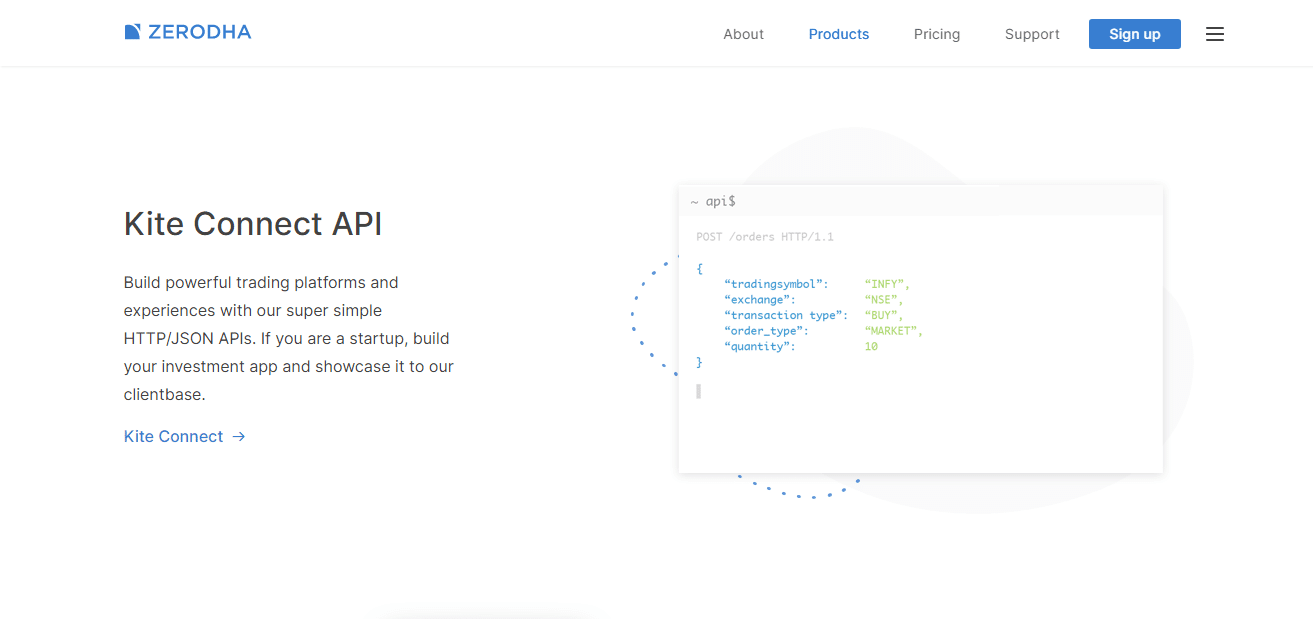Screen dimensions: 1313x619
Task: Open the Support page
Action: point(1032,34)
